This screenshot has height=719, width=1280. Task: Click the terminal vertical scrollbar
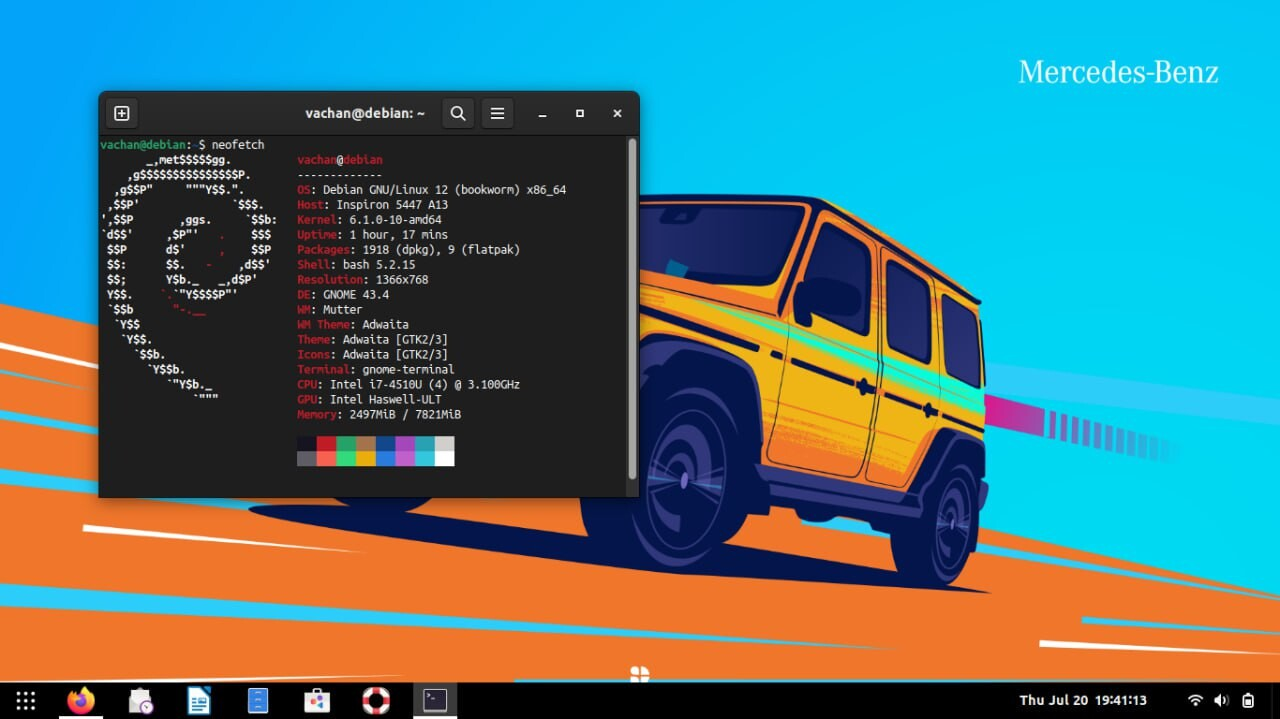(632, 308)
